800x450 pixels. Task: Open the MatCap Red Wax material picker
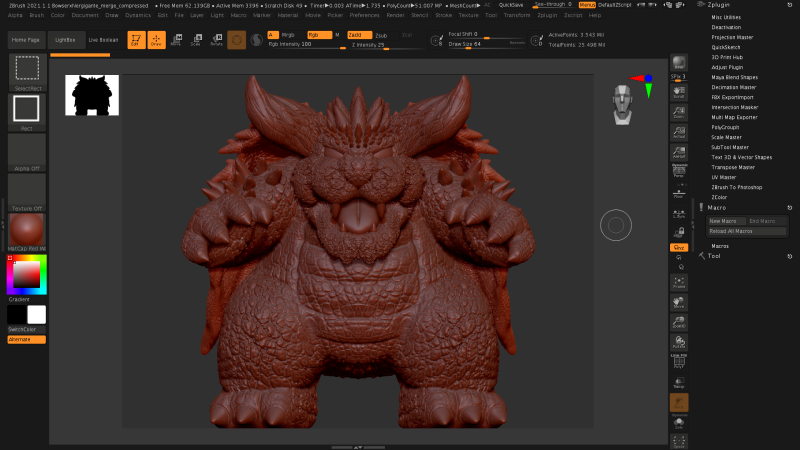[x=27, y=231]
